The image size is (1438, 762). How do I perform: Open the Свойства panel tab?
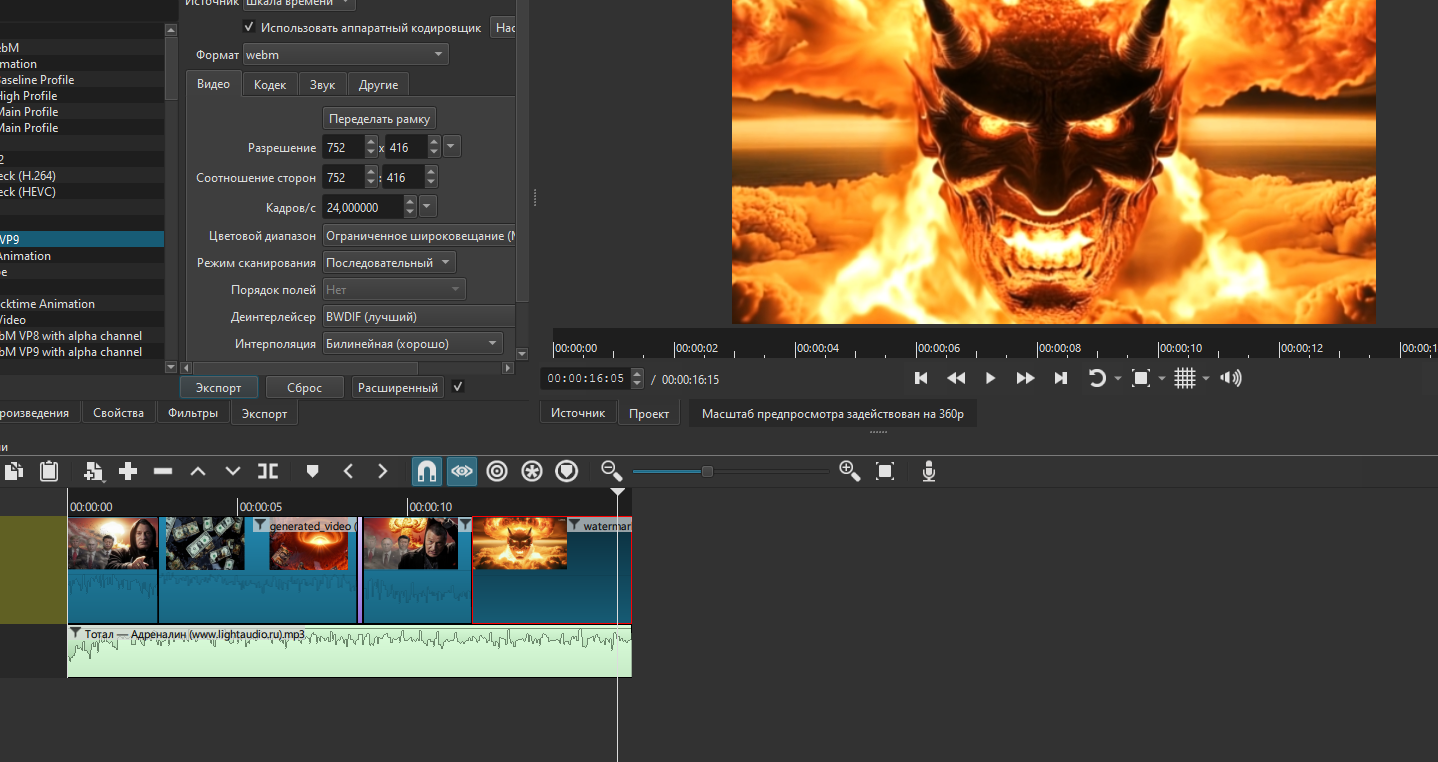coord(118,413)
